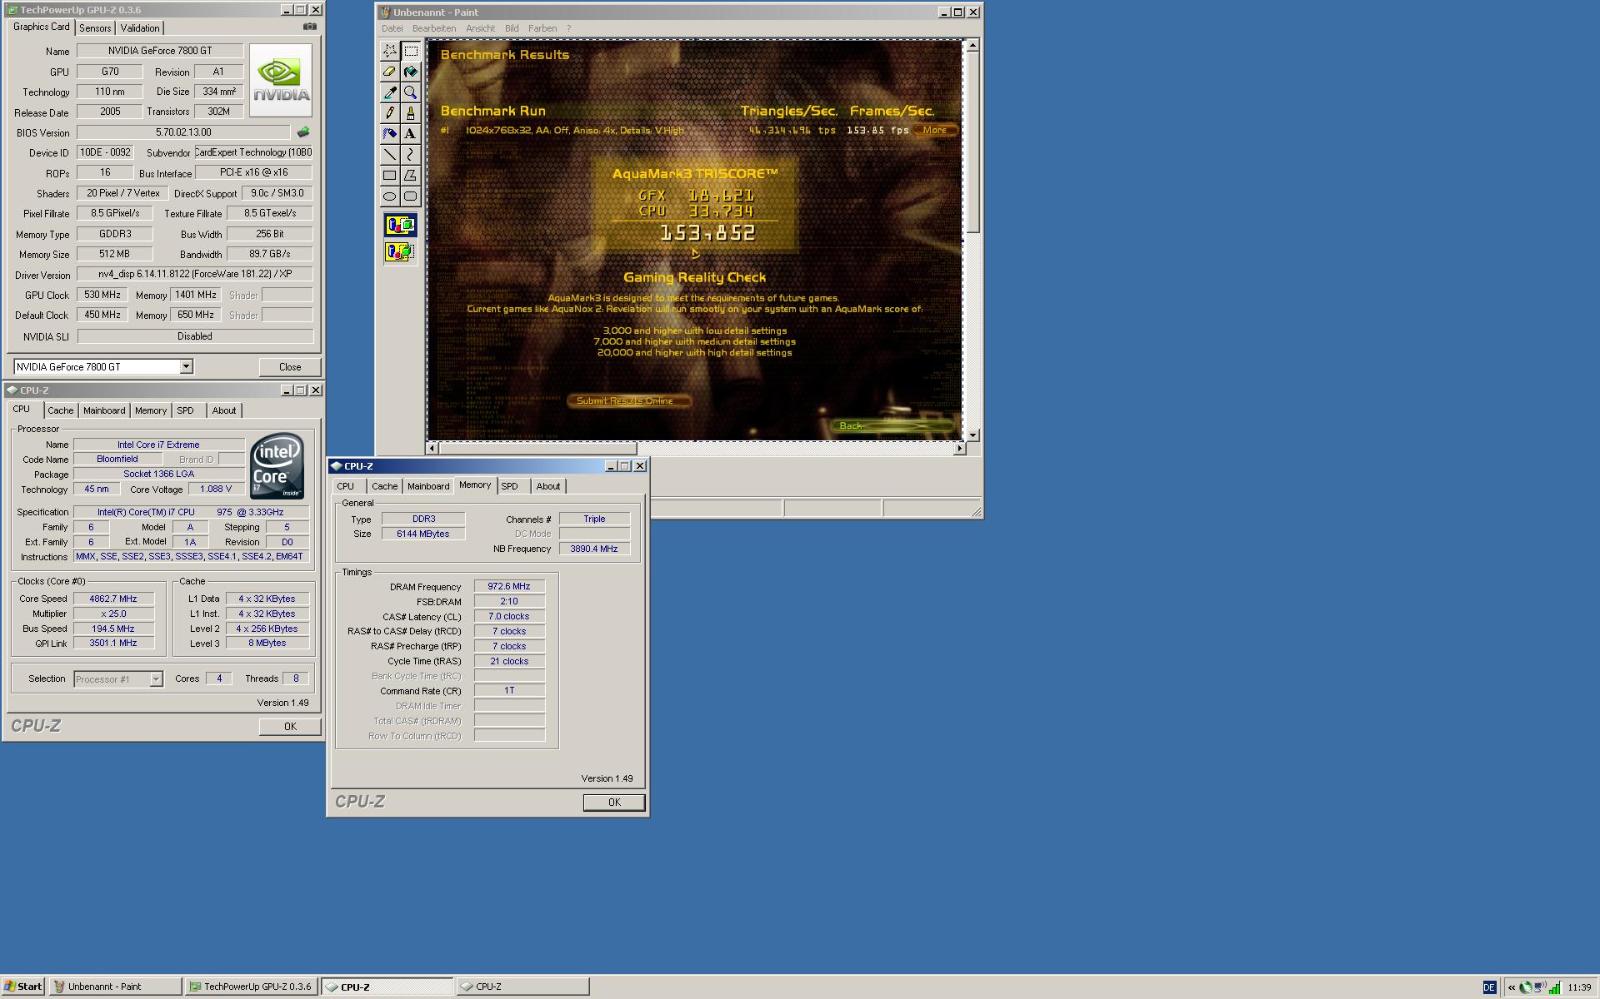This screenshot has height=999, width=1600.
Task: Select the Fill With Color bucket tool
Action: [410, 72]
